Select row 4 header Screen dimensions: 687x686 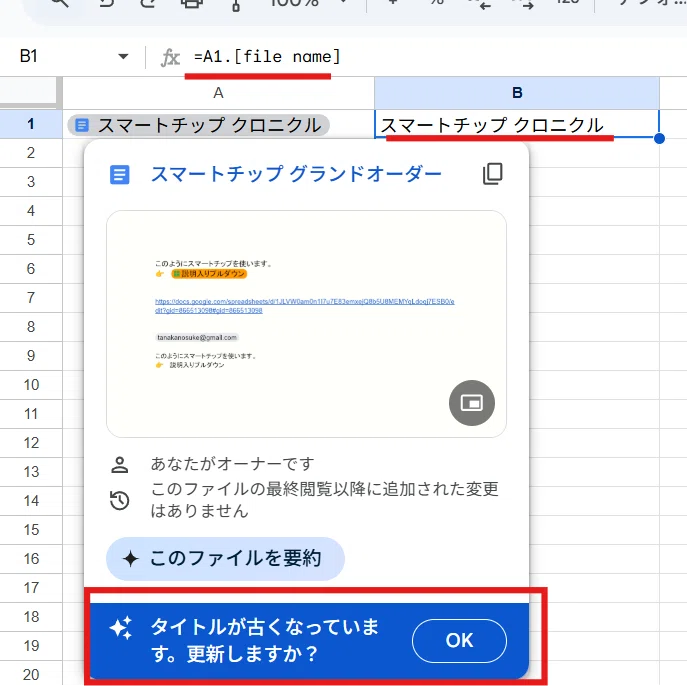pos(31,211)
